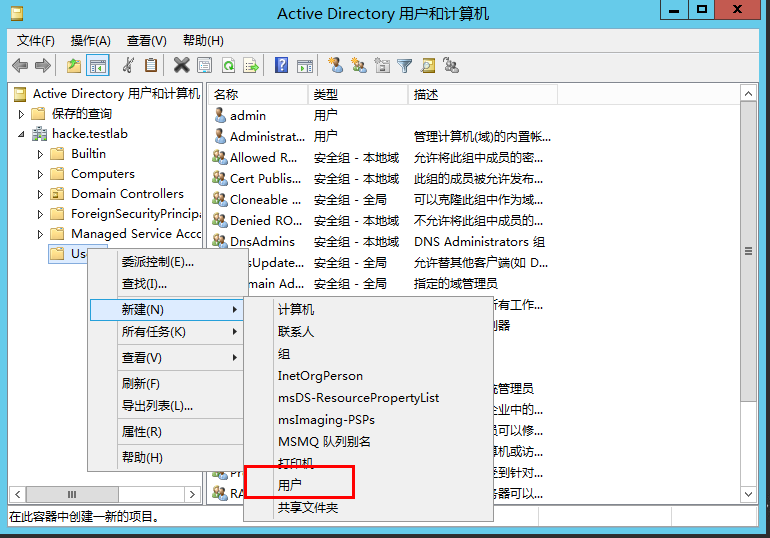Open the 操作(A) menu

click(90, 41)
